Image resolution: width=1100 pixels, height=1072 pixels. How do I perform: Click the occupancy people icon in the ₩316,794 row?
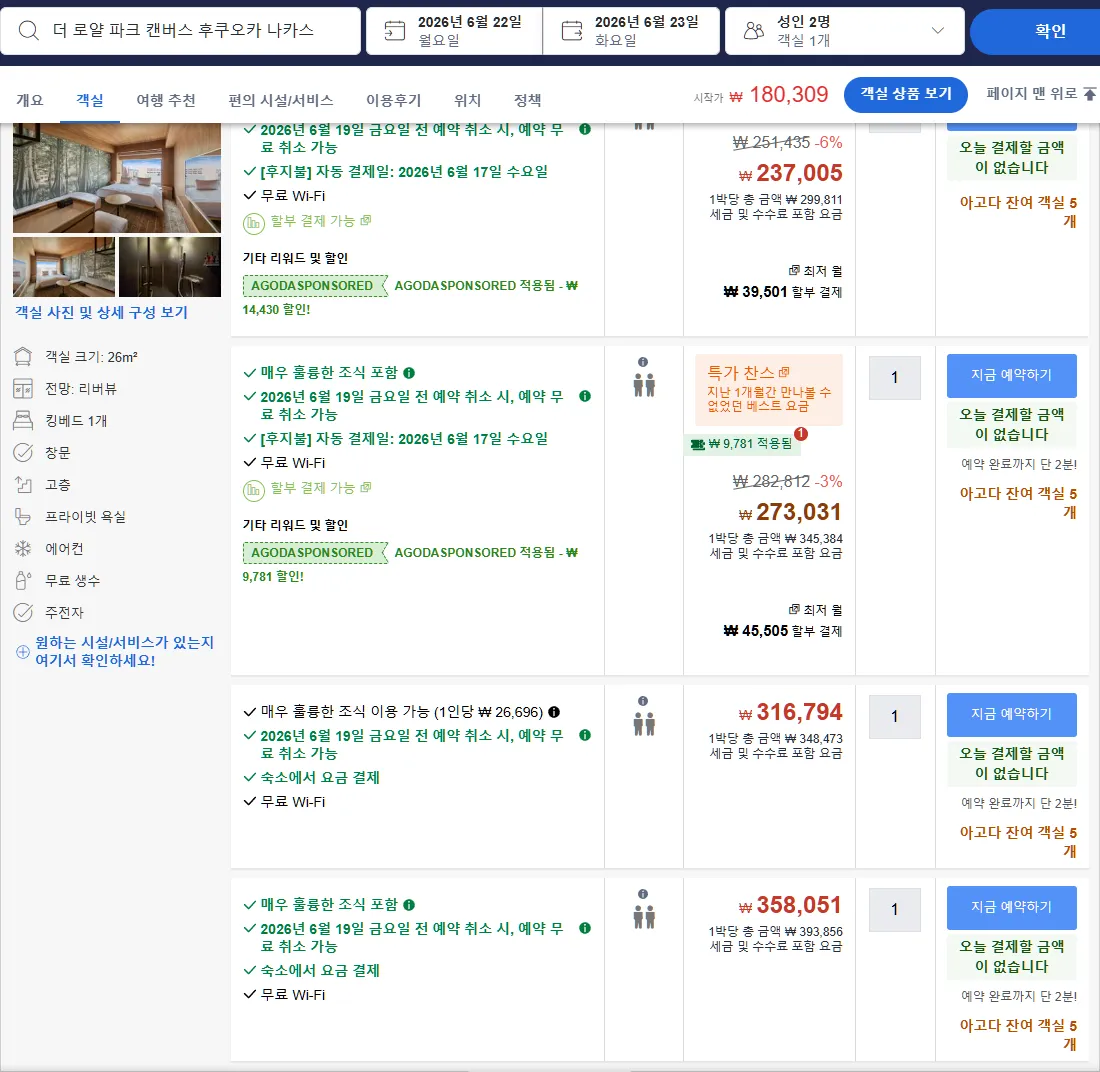[644, 724]
